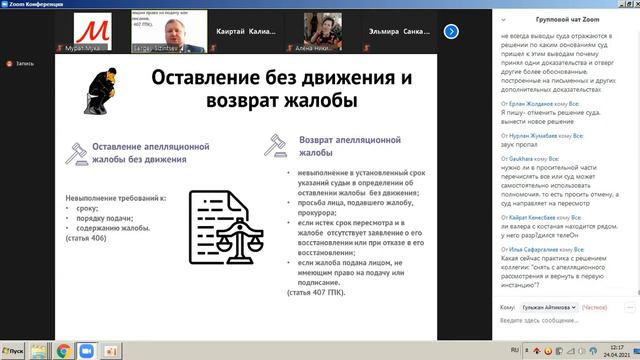The height and width of the screenshot is (360, 640).
Task: Open the Windows Пуск start button
Action: [13, 351]
